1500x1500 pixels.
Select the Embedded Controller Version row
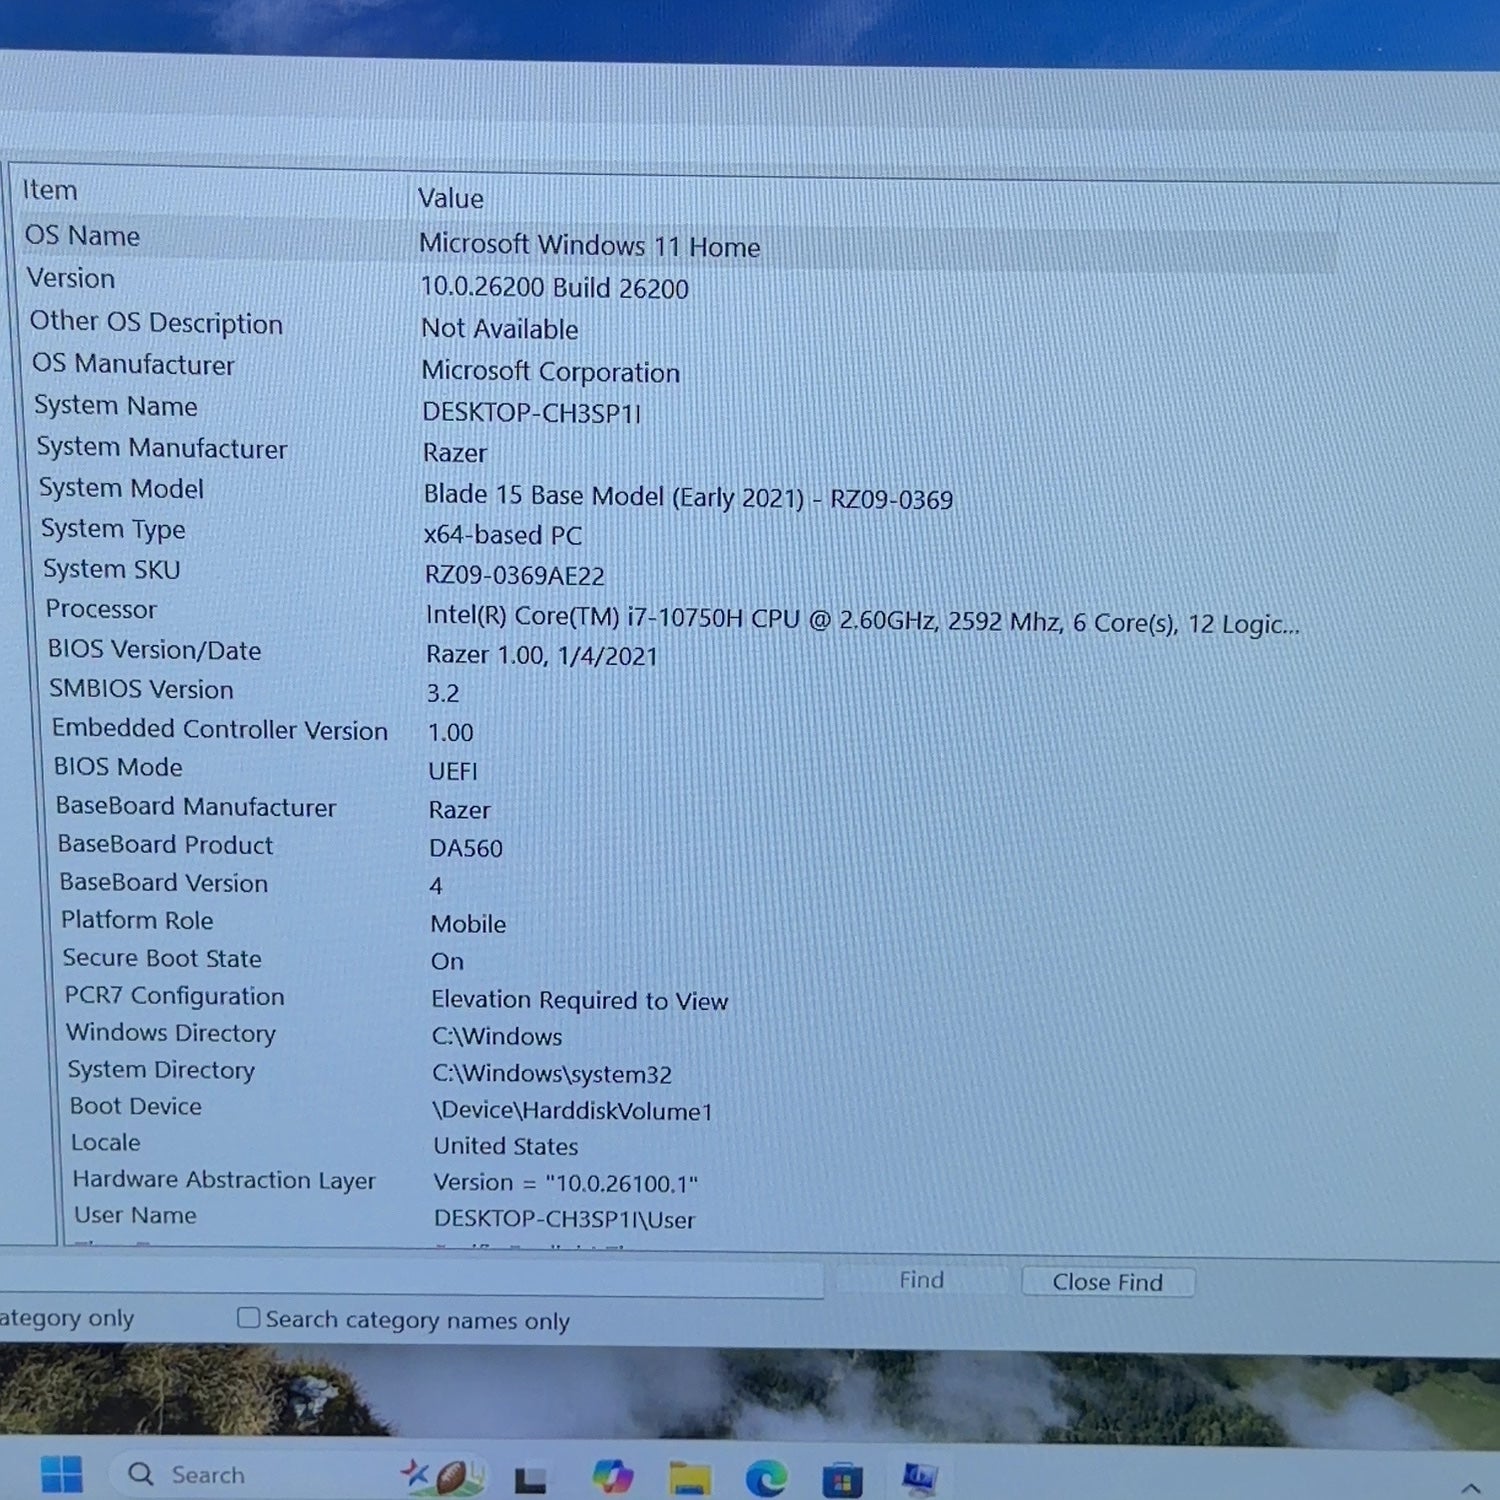(x=220, y=729)
